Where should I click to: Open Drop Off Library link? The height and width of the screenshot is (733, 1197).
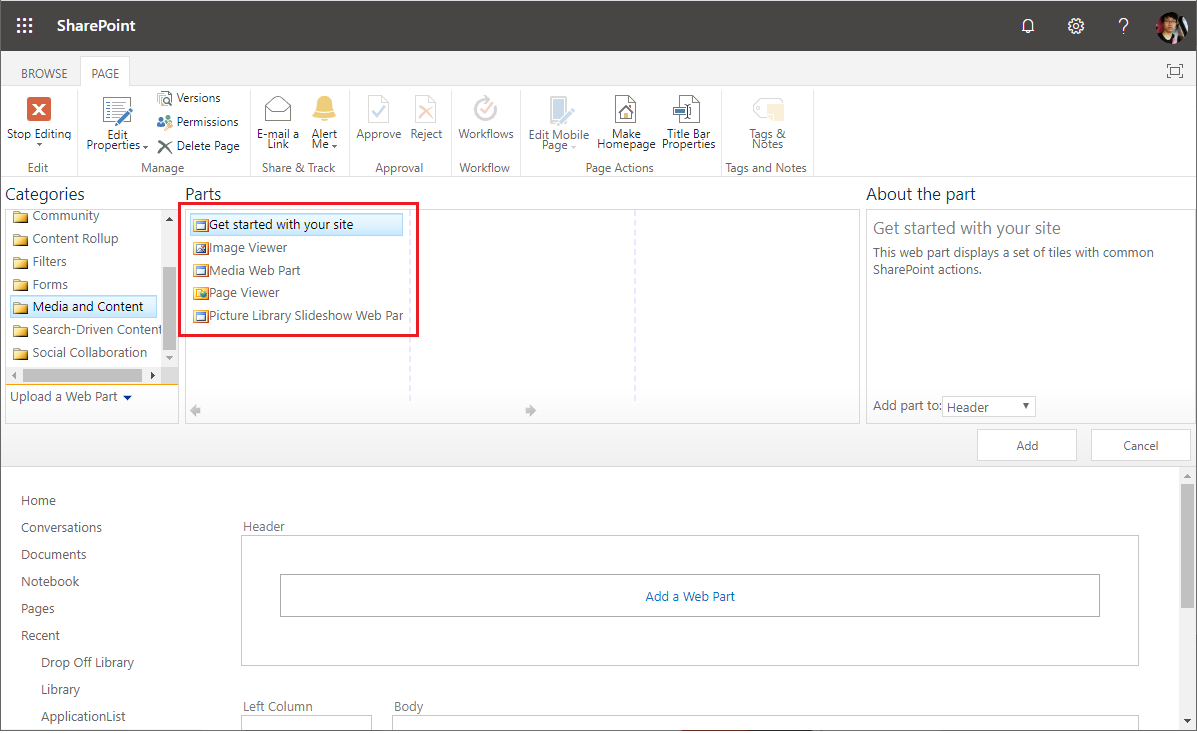click(x=87, y=663)
